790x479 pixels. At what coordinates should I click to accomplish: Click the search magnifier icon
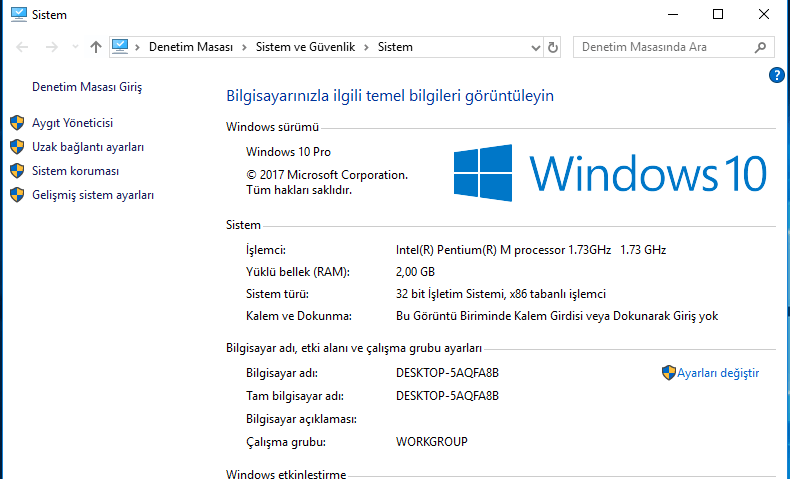pos(760,47)
